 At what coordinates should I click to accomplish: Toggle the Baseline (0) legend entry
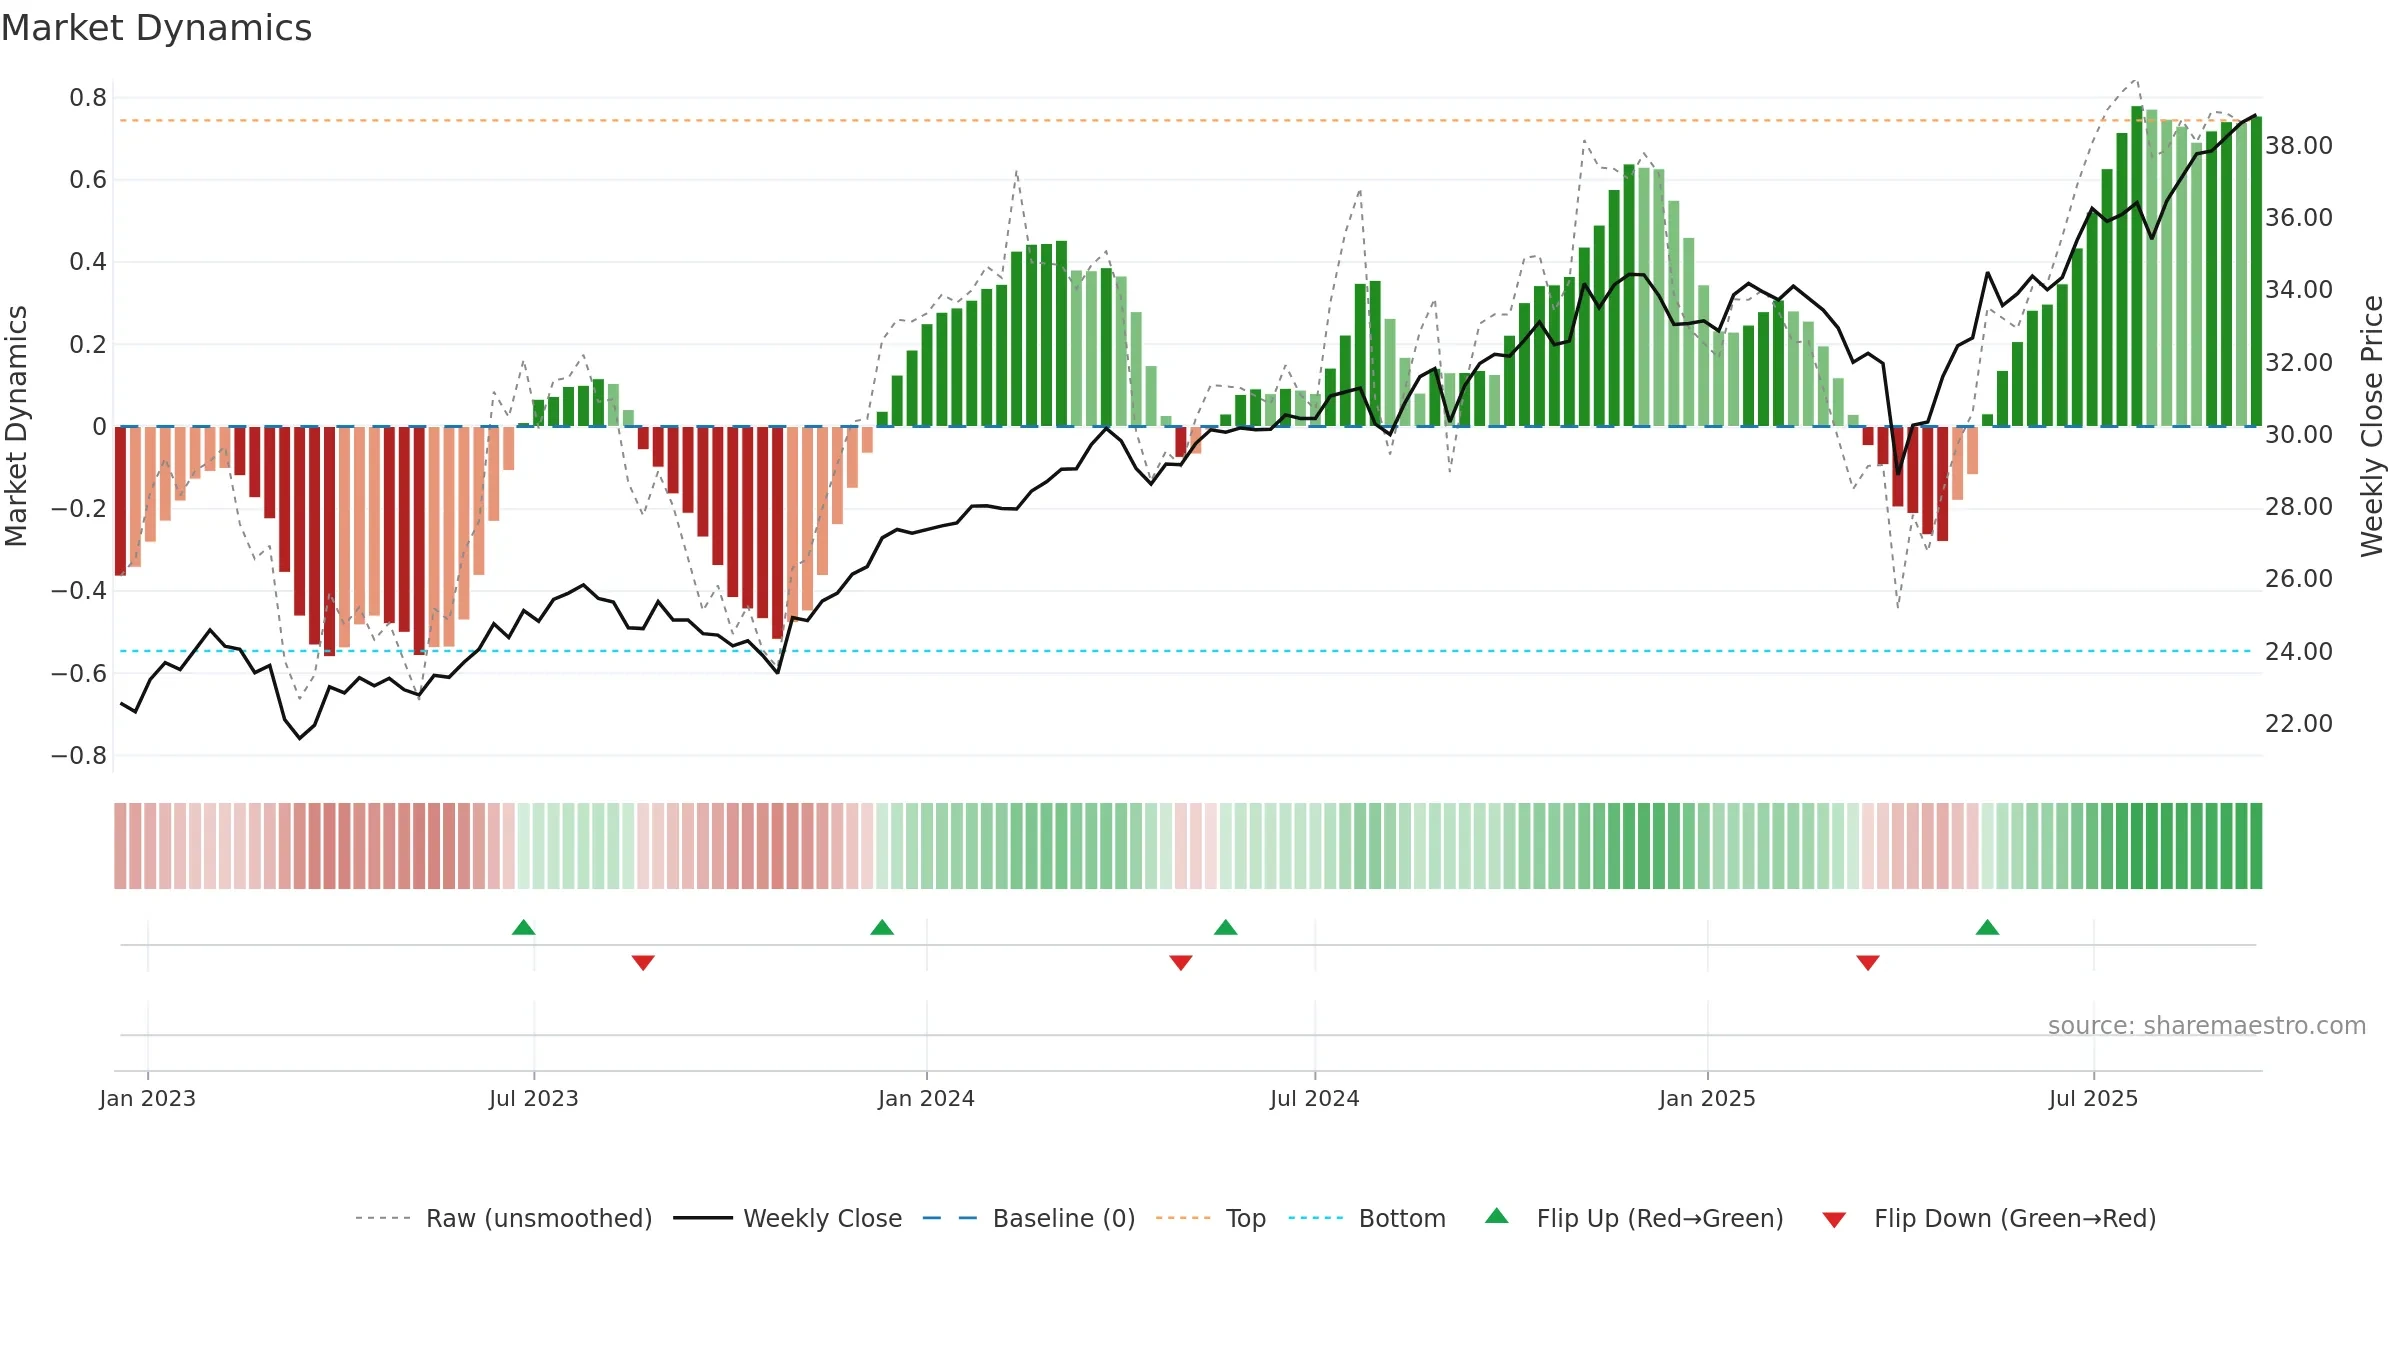coord(1029,1218)
